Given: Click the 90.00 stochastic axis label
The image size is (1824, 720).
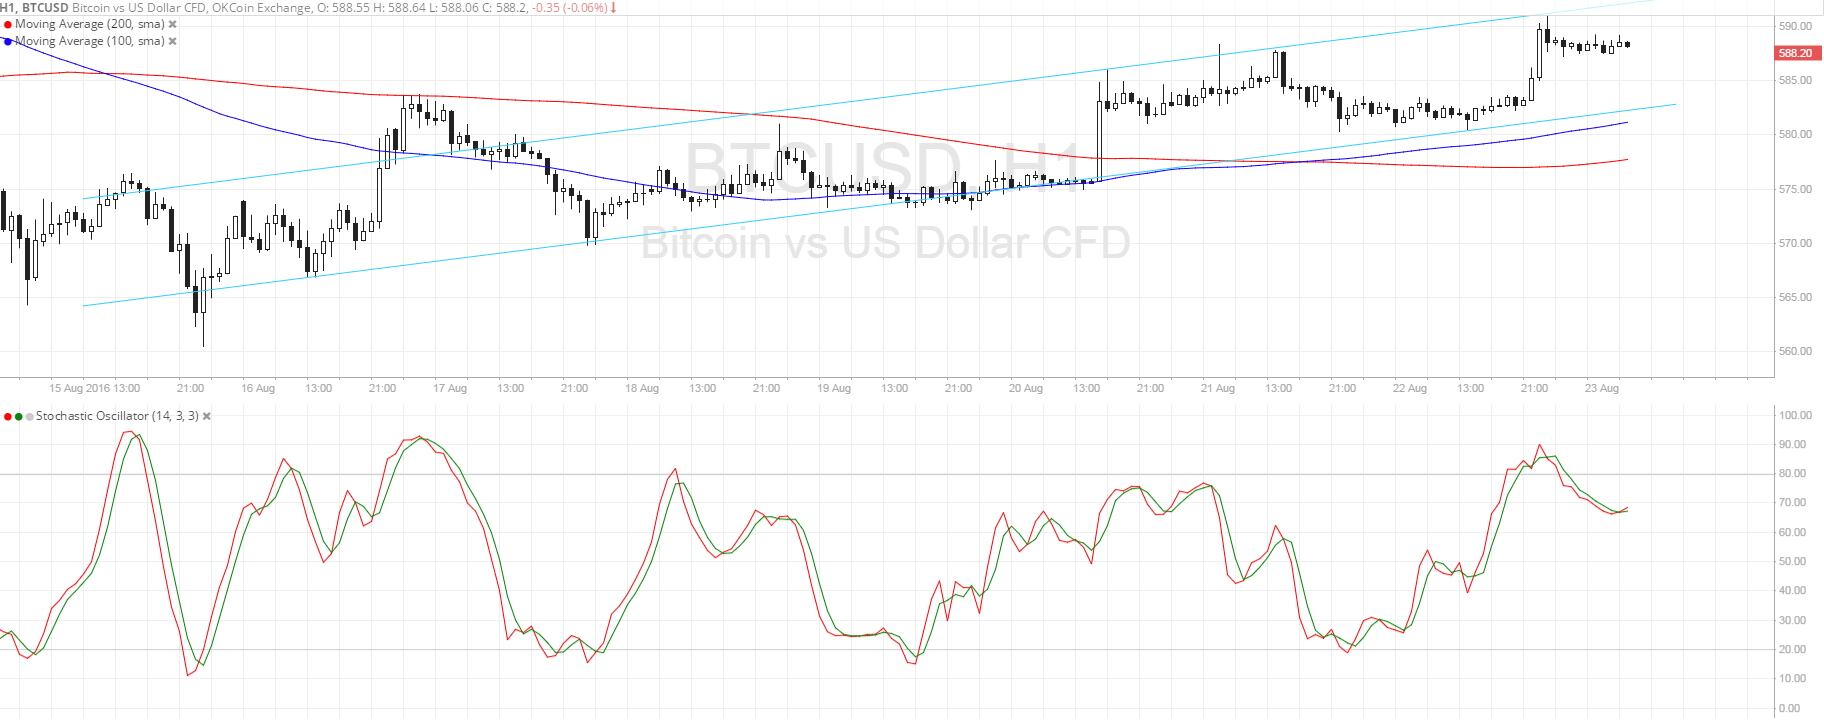Looking at the screenshot, I should pyautogui.click(x=1792, y=444).
